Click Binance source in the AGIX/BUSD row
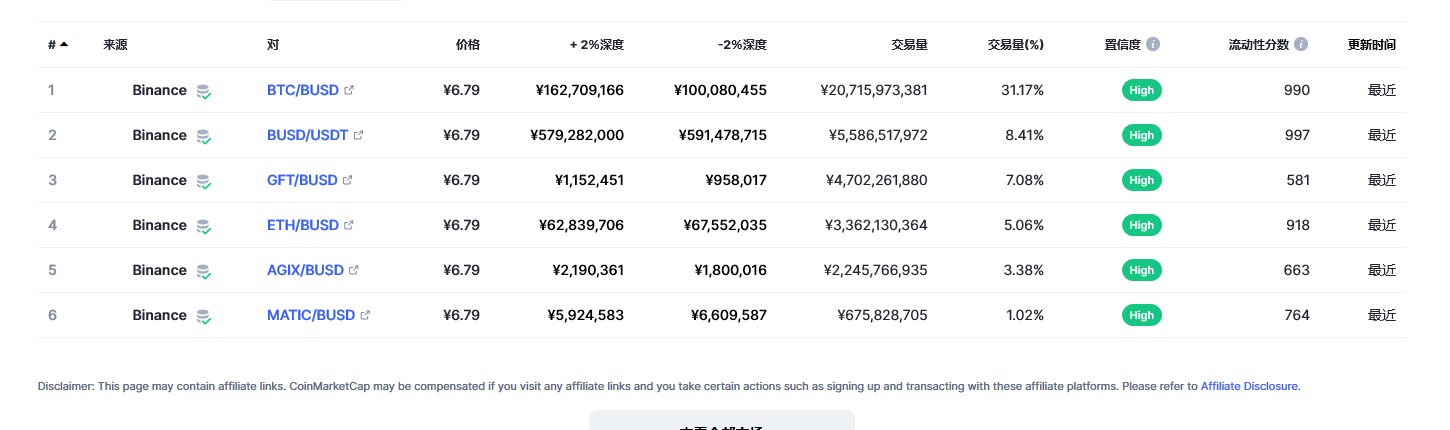The image size is (1450, 430). coord(159,270)
